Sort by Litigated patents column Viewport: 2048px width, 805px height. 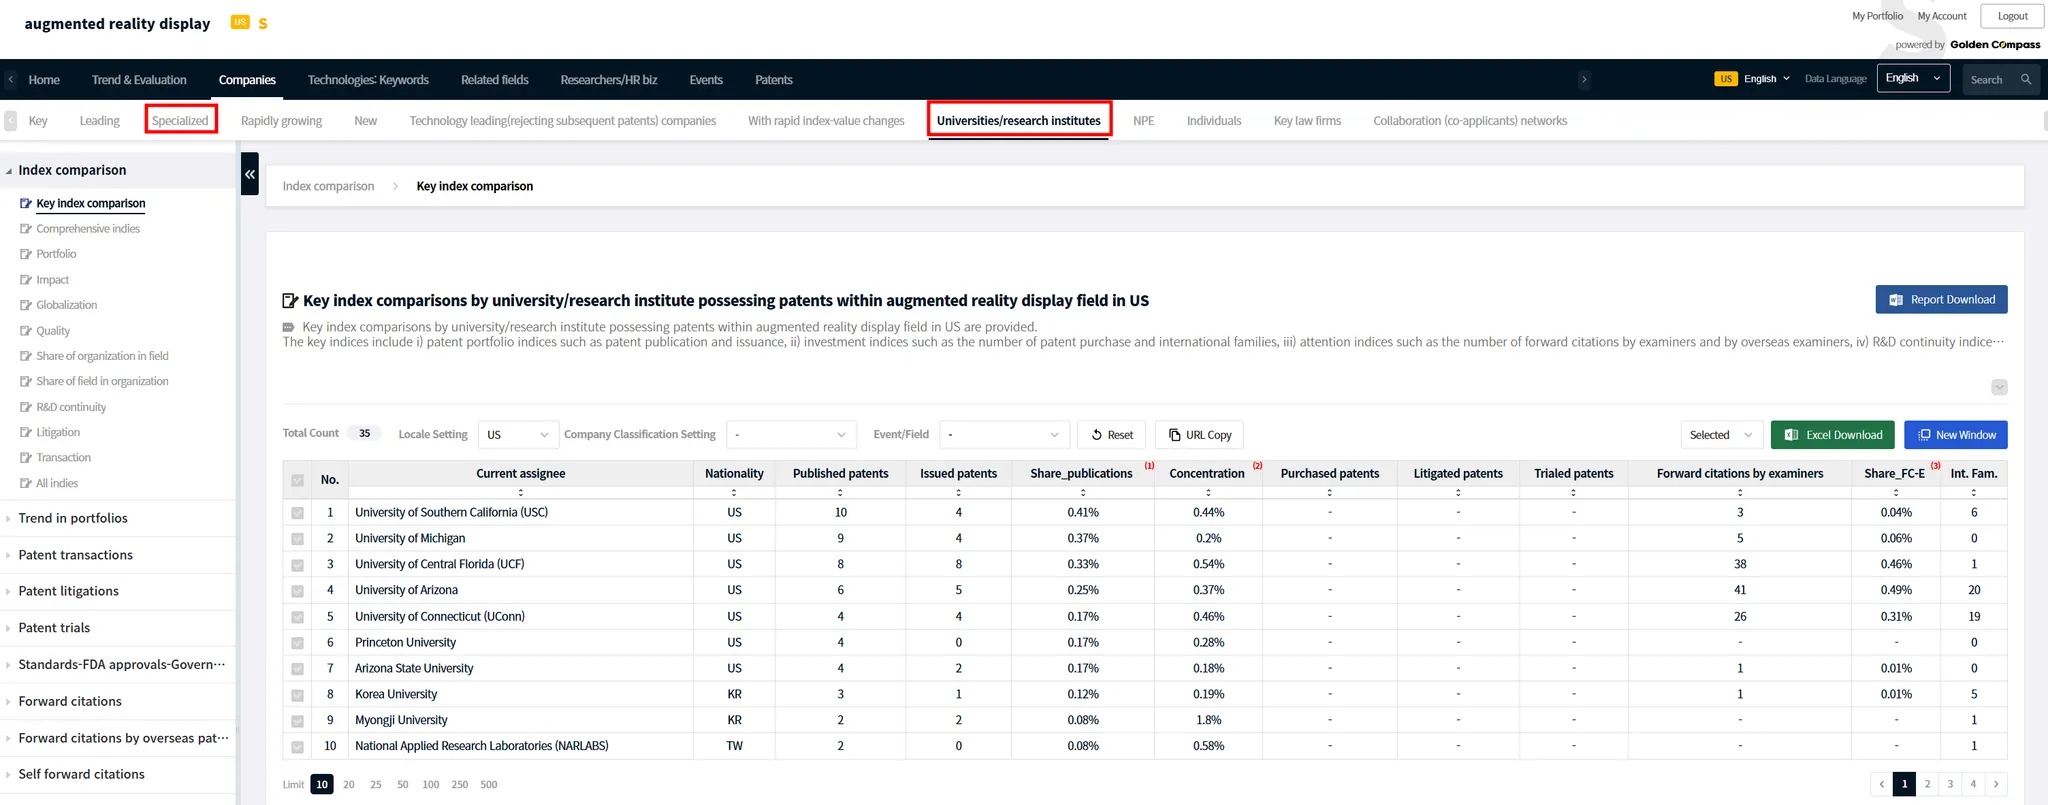(x=1458, y=492)
